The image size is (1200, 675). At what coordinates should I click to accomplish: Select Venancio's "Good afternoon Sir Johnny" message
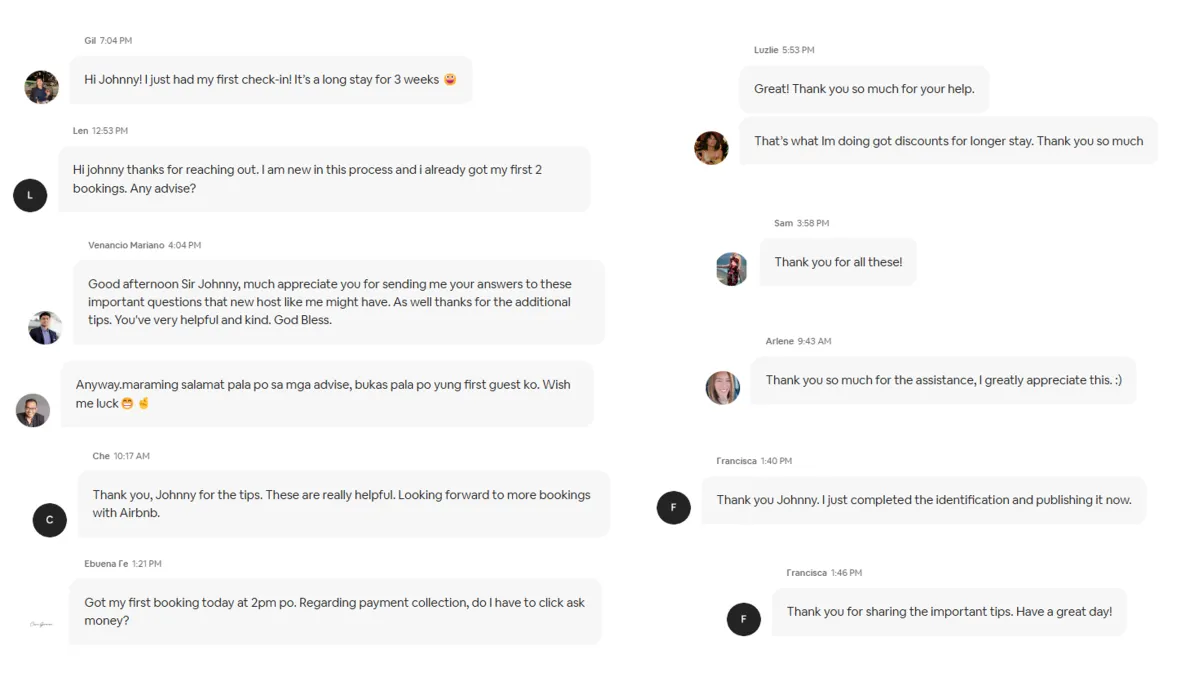[338, 302]
